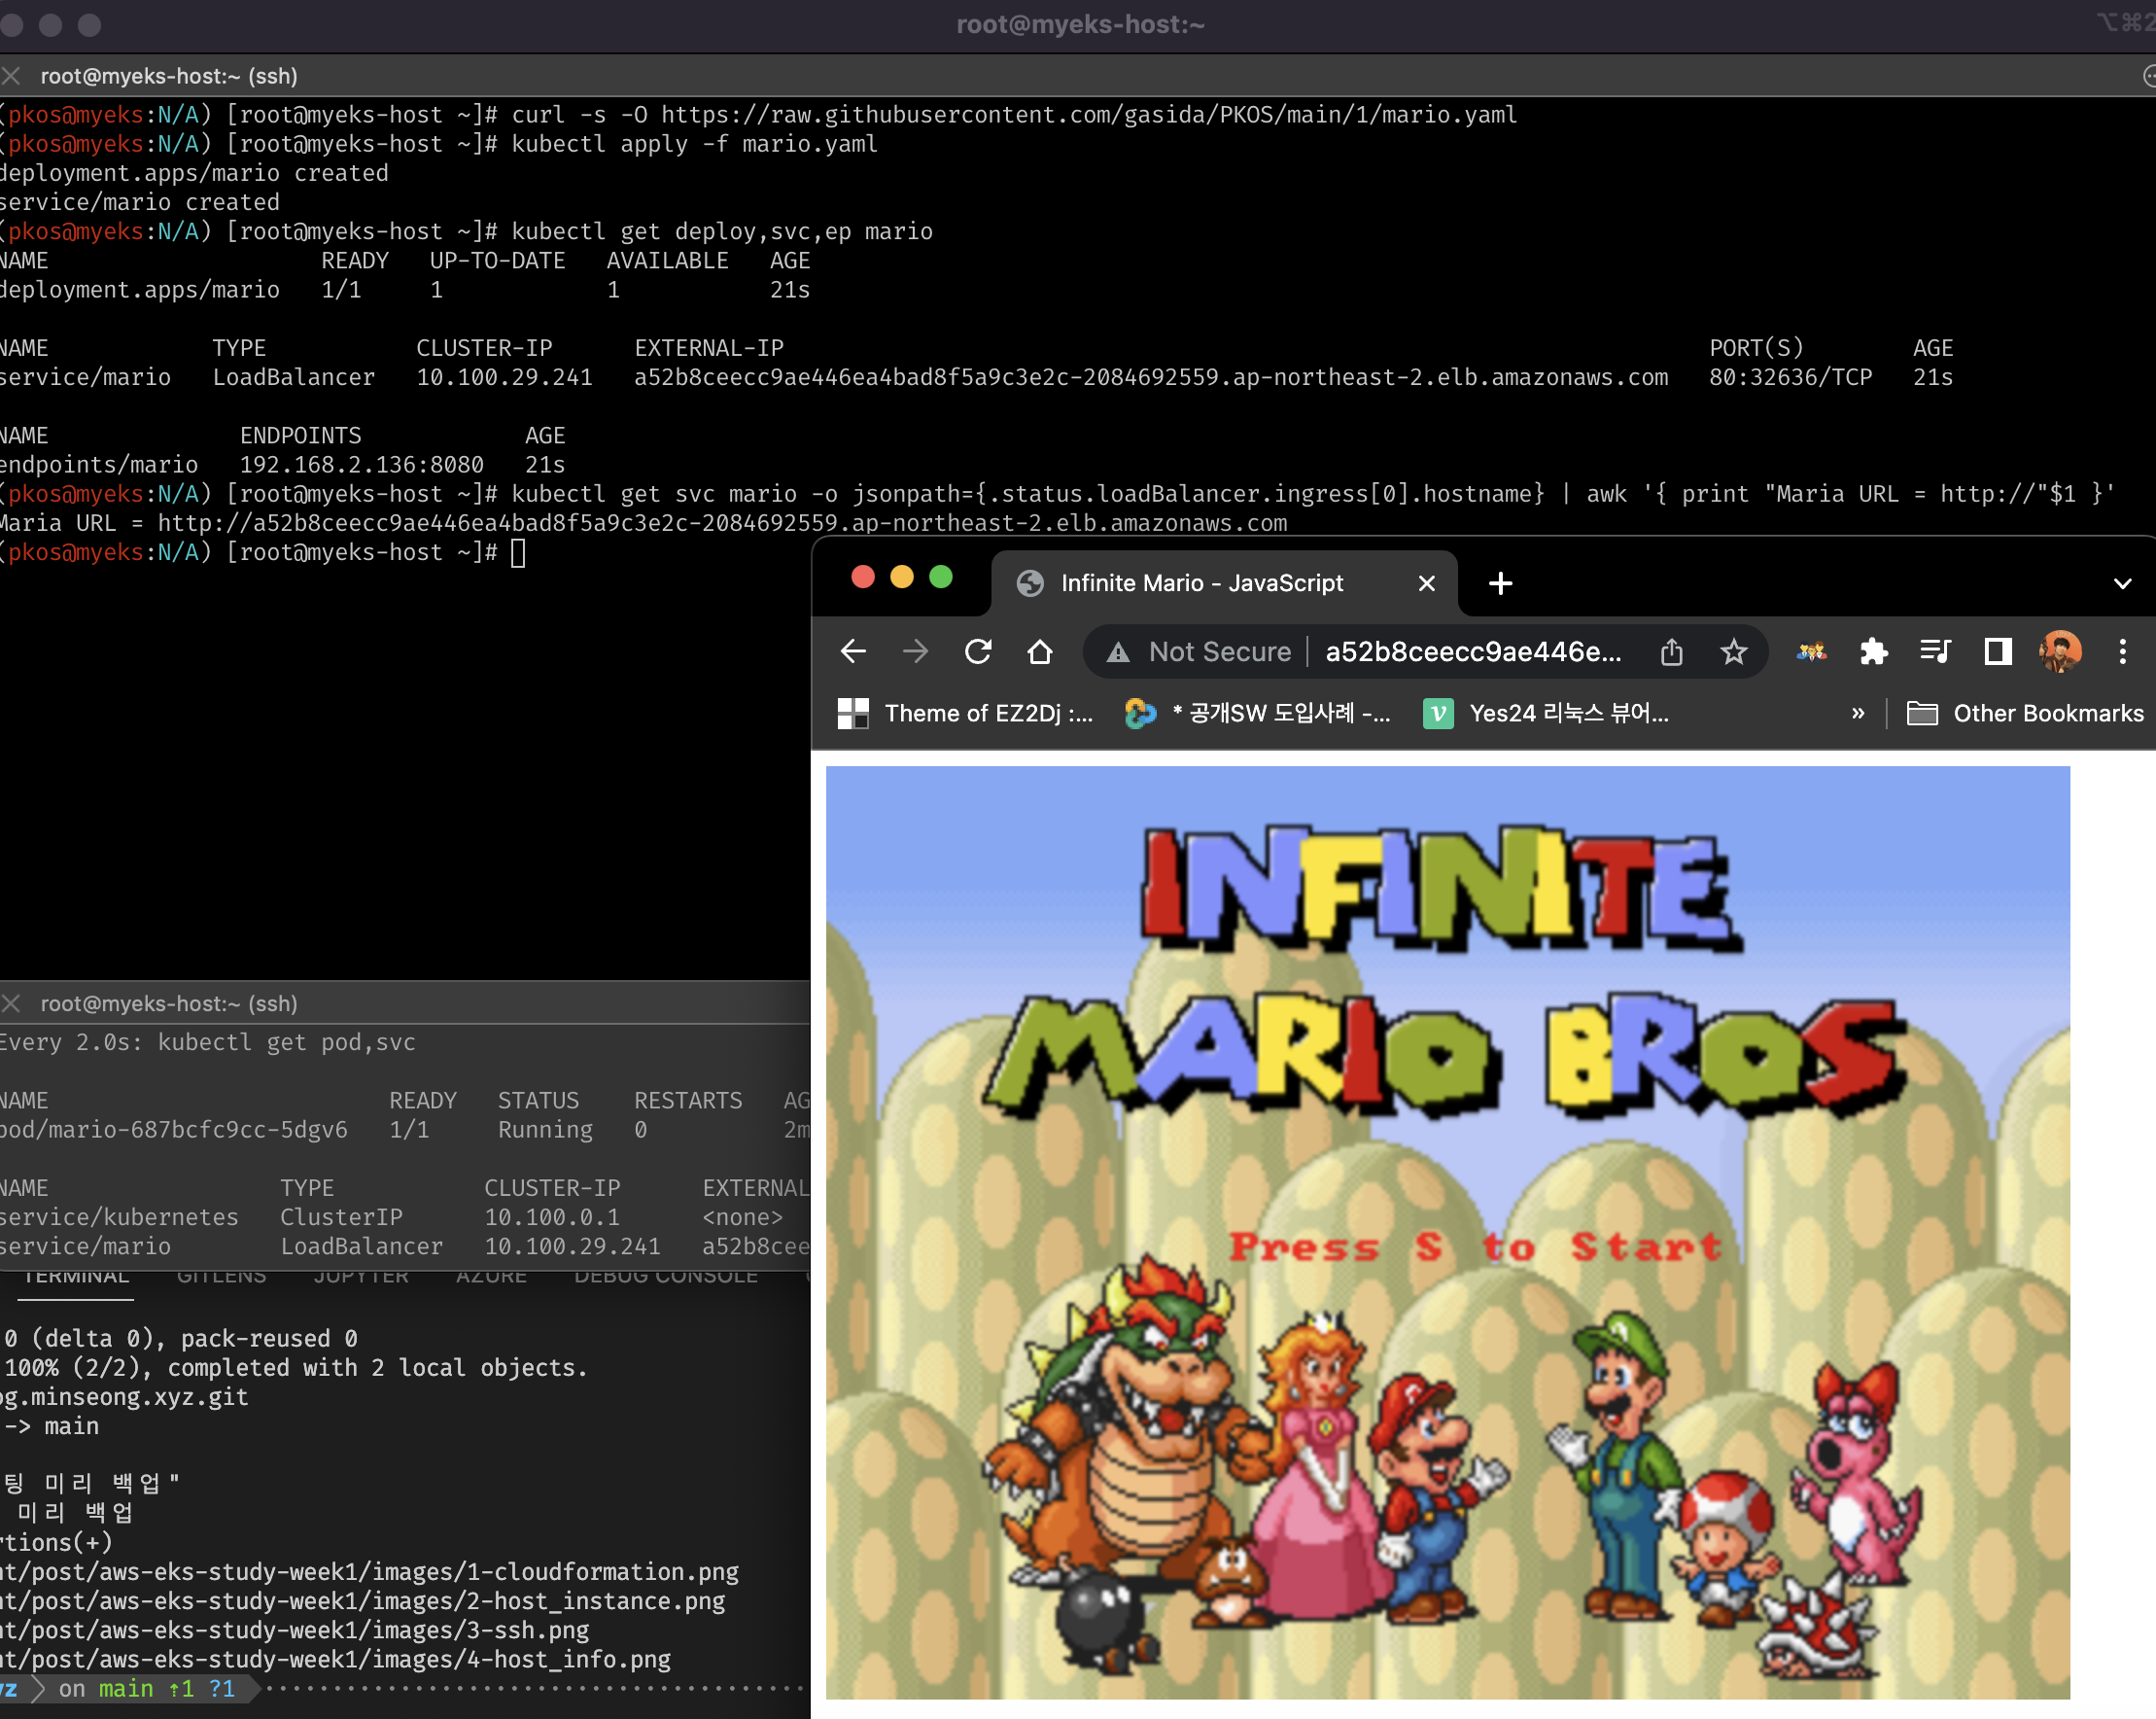Open a new Chrome tab
The height and width of the screenshot is (1719, 2156).
(1500, 583)
